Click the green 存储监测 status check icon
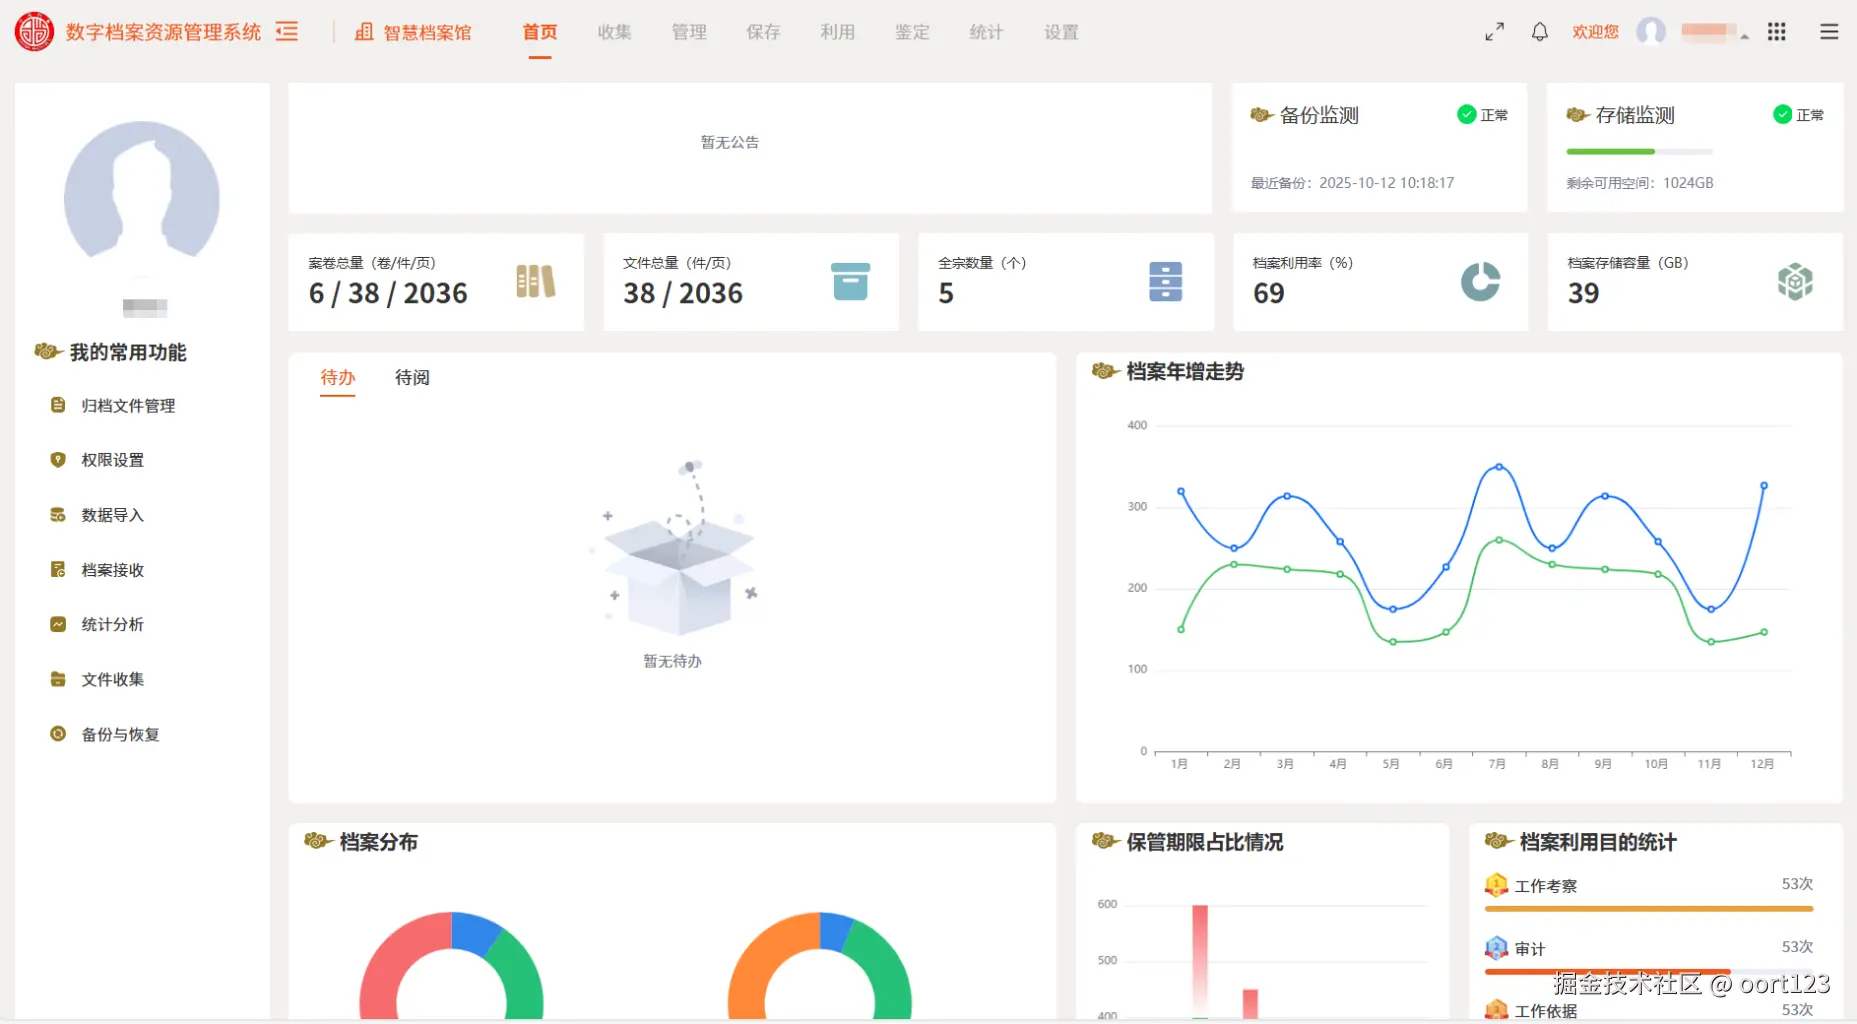 1782,114
